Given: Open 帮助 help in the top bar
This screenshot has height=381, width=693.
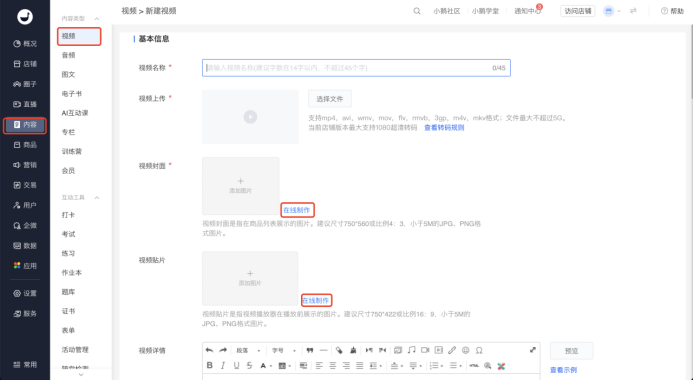Looking at the screenshot, I should (672, 11).
